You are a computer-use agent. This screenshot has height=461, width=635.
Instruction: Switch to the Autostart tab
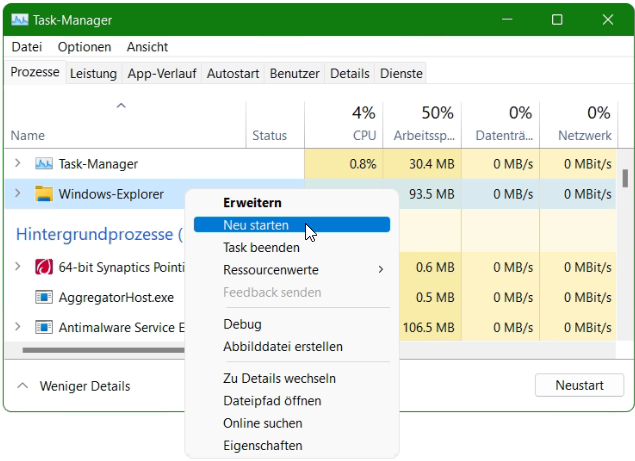pos(233,73)
